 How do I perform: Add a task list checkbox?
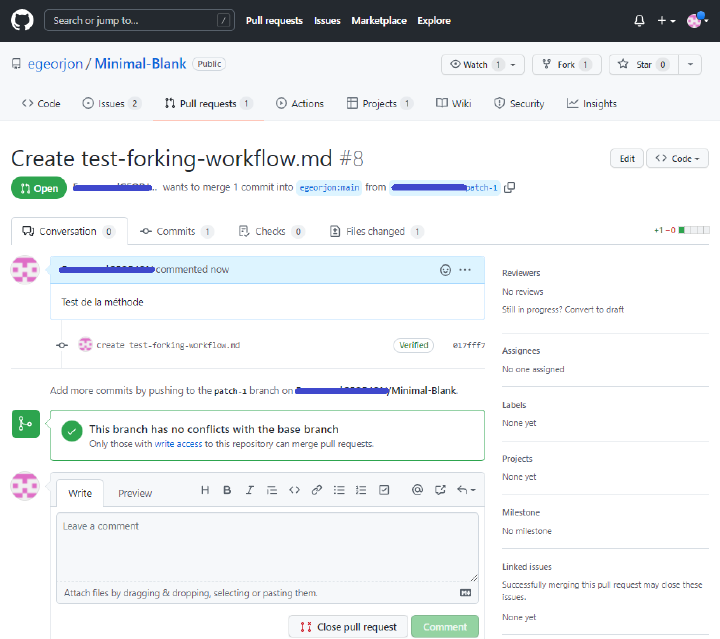[384, 490]
